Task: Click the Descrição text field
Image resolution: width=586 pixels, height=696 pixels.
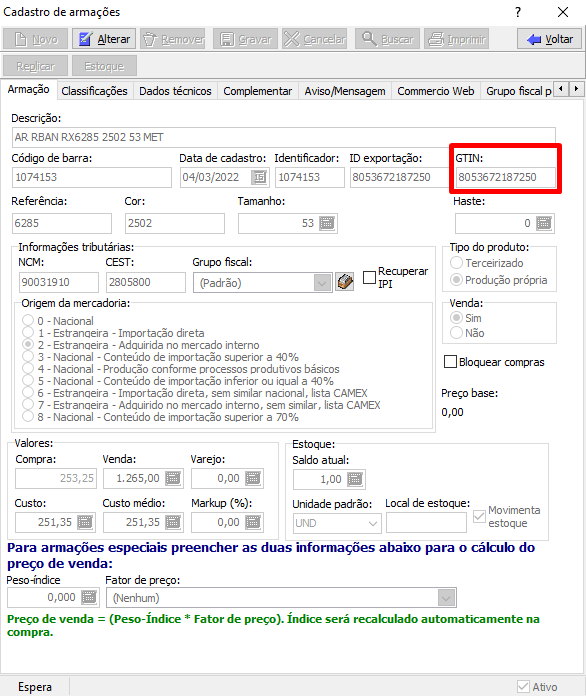Action: coord(284,137)
